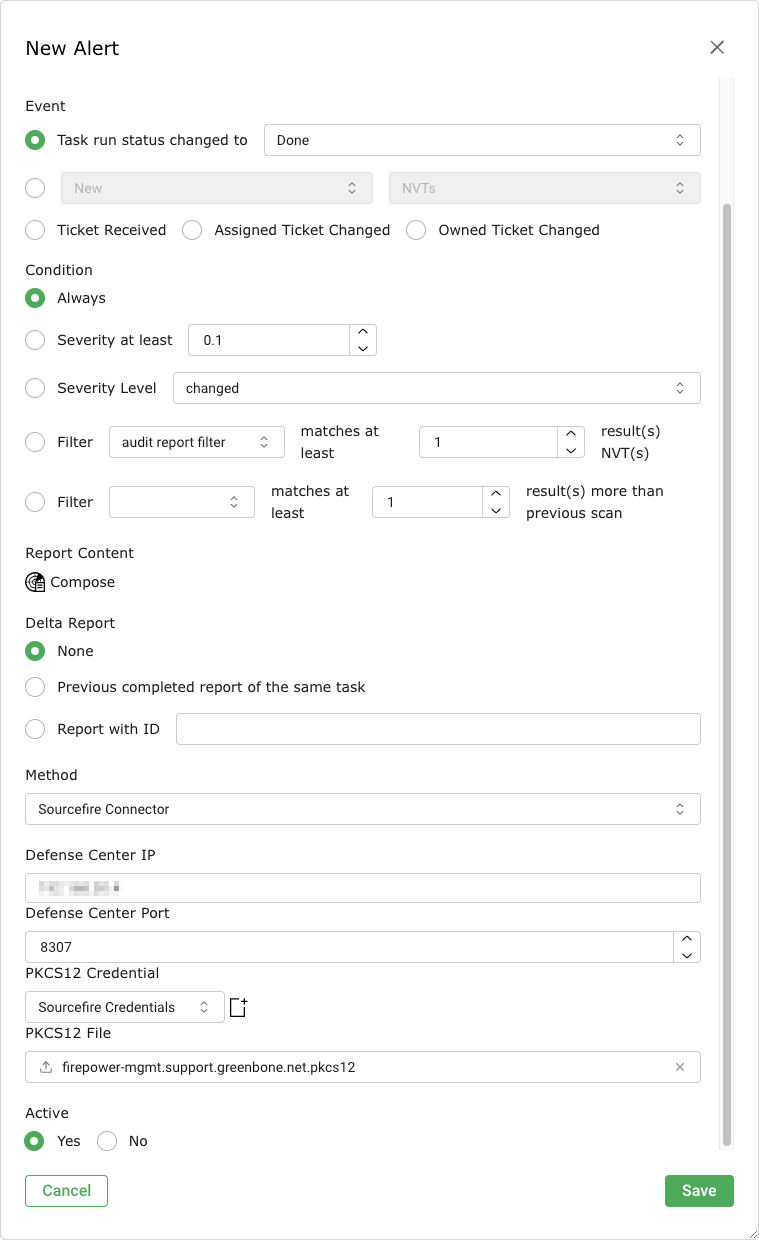Click the Report with ID text field
759x1240 pixels.
click(438, 729)
